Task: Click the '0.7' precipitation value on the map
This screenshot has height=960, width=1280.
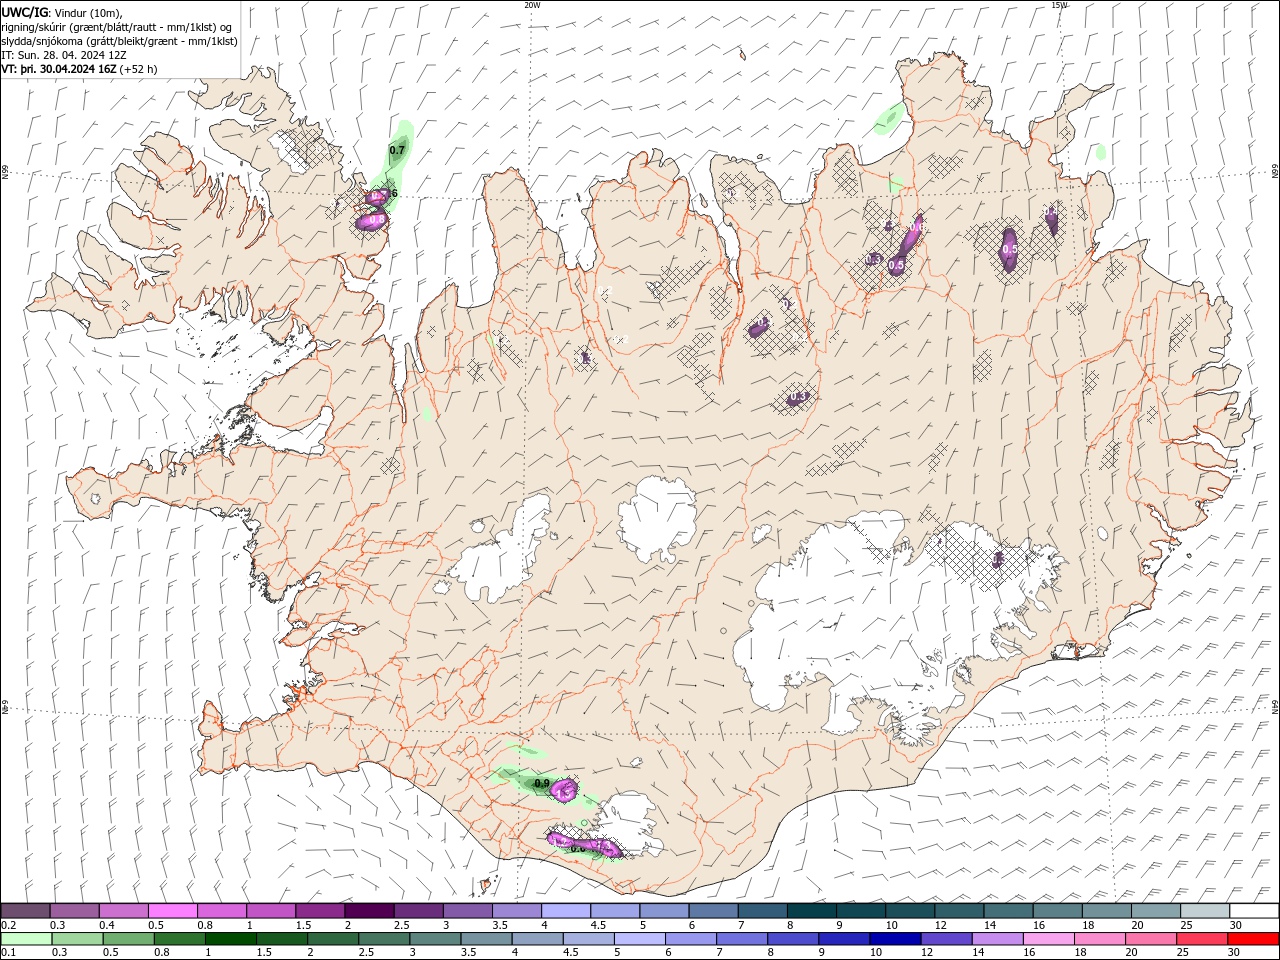Action: pos(397,150)
